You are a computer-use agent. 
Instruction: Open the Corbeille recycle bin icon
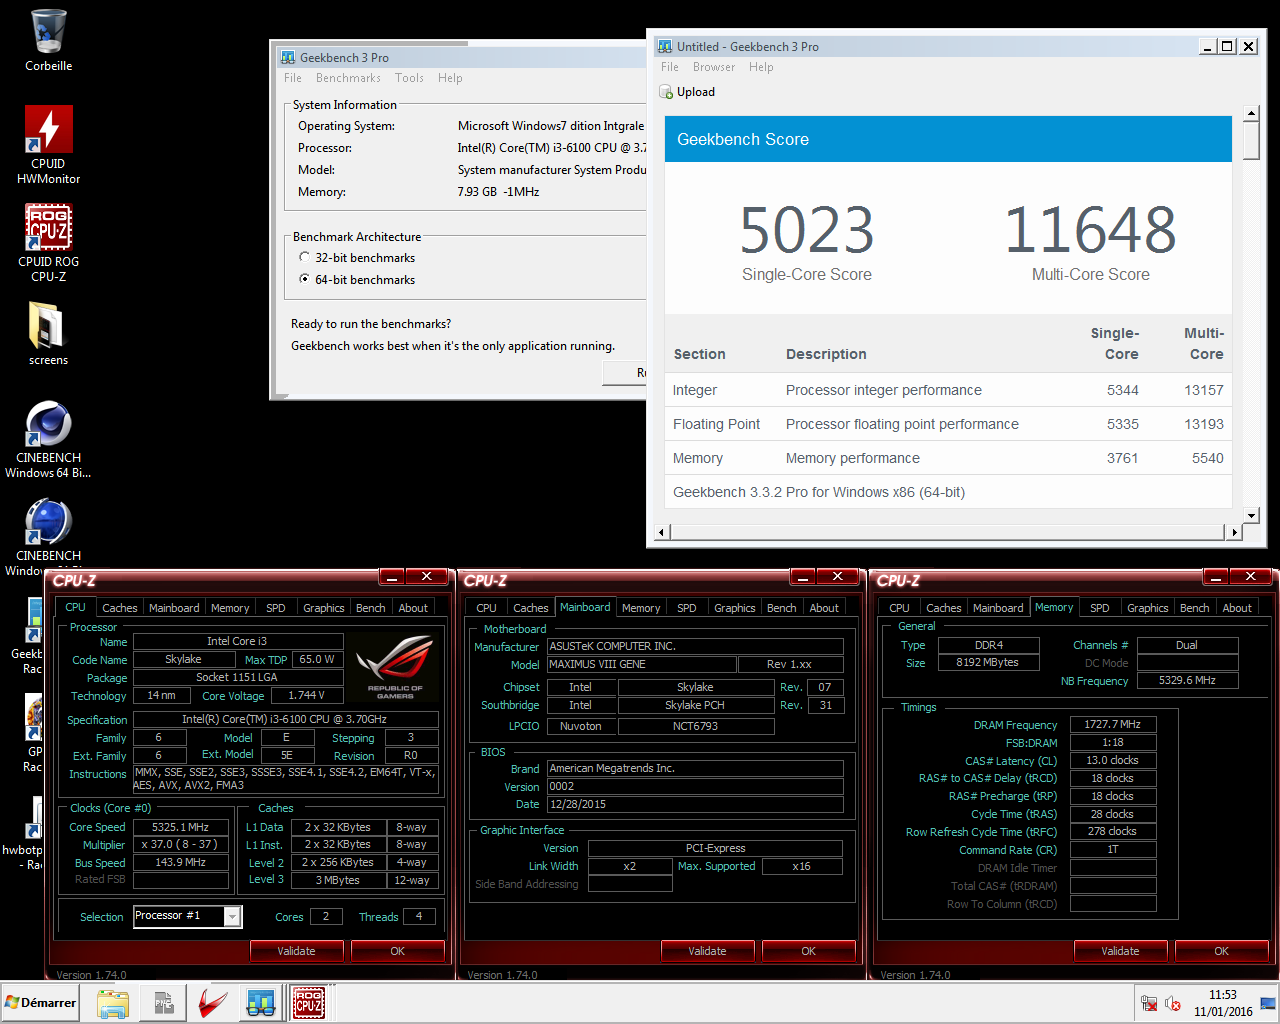pyautogui.click(x=48, y=41)
